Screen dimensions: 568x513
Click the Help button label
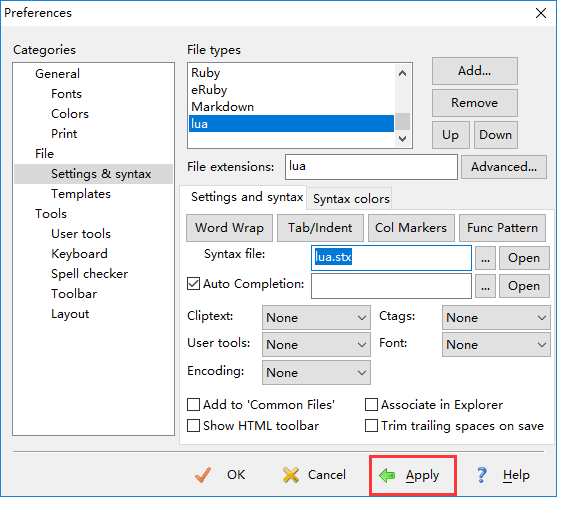(x=516, y=475)
